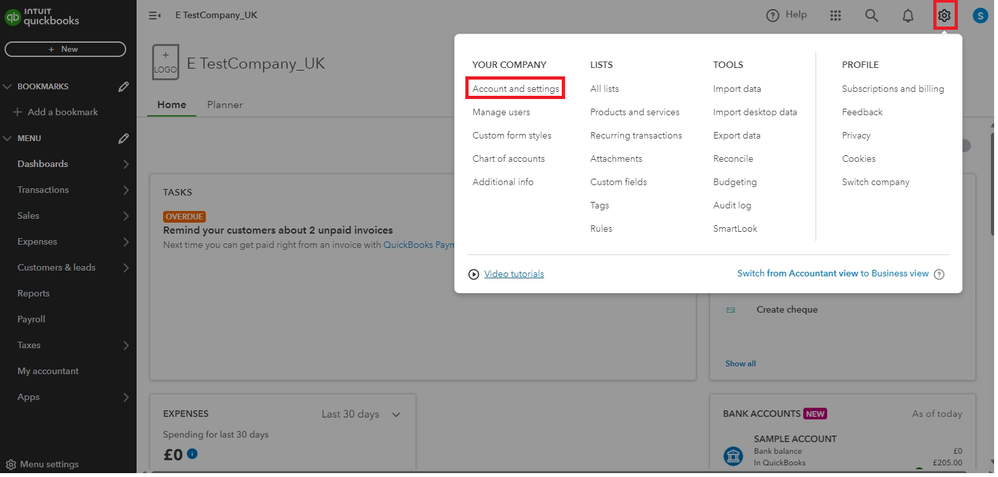Collapse the BOOKMARKS section
This screenshot has width=998, height=477.
click(8, 87)
